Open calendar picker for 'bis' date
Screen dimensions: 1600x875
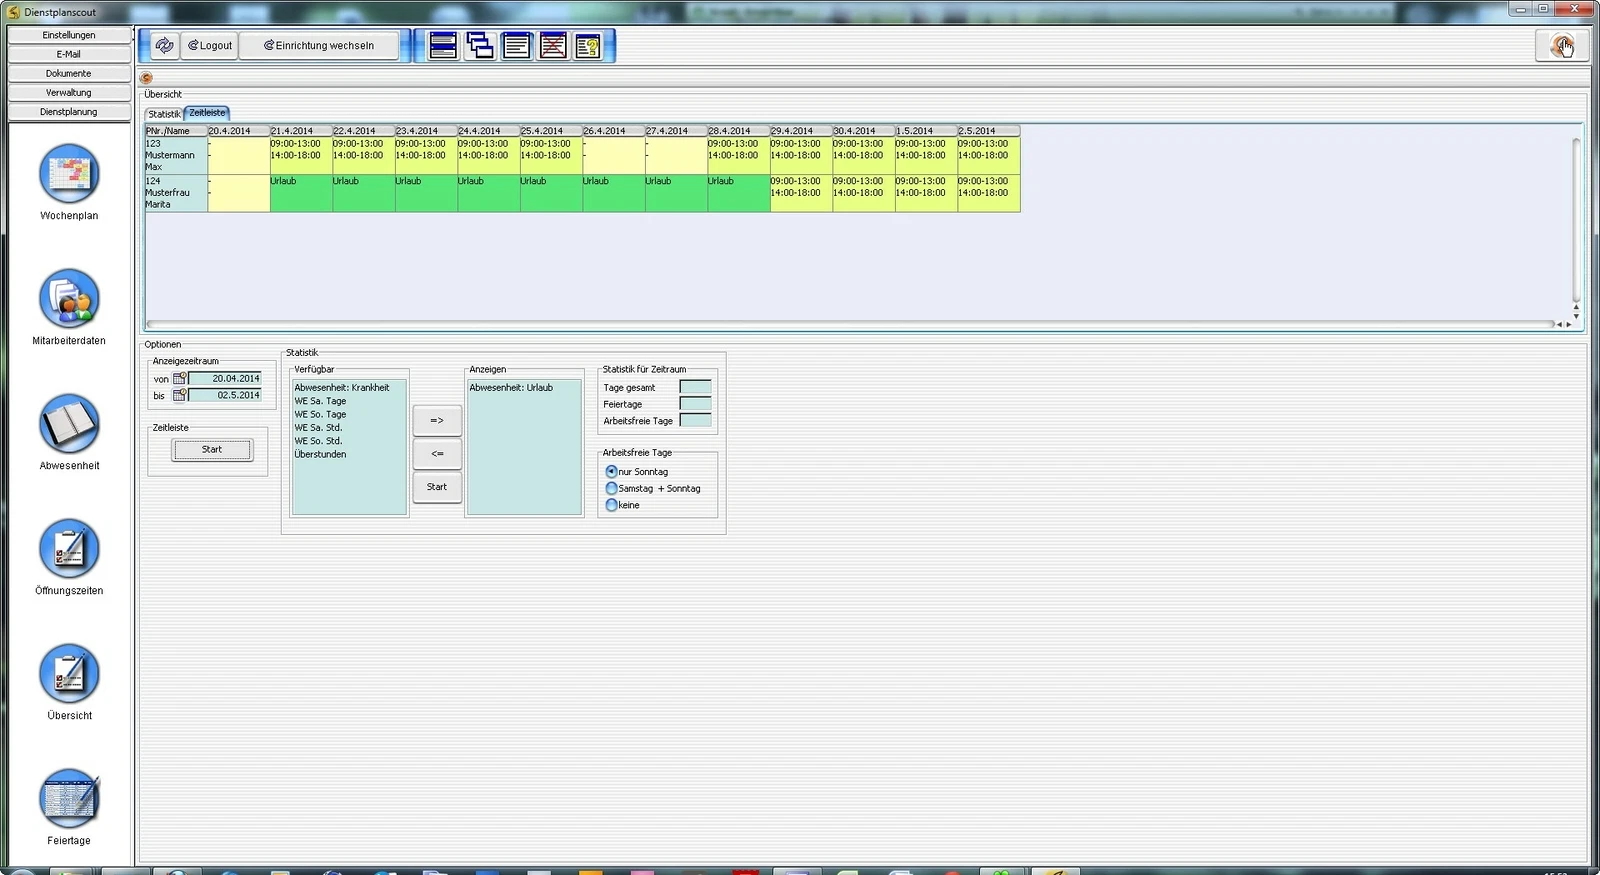click(180, 395)
